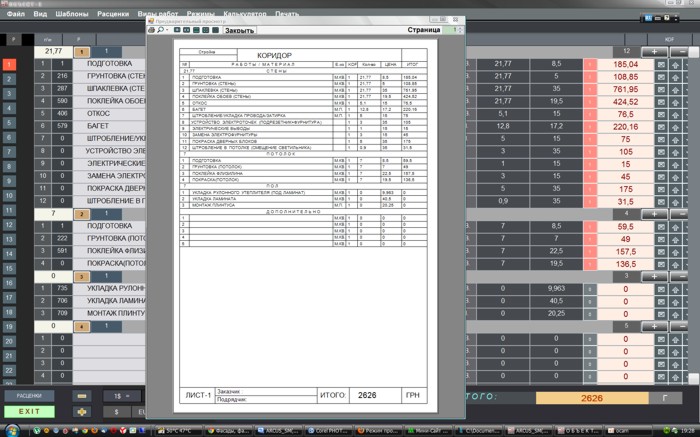Viewport: 700px width, 437px height.
Task: Click the up-arrow icon in the 76,5 row
Action: tap(676, 114)
